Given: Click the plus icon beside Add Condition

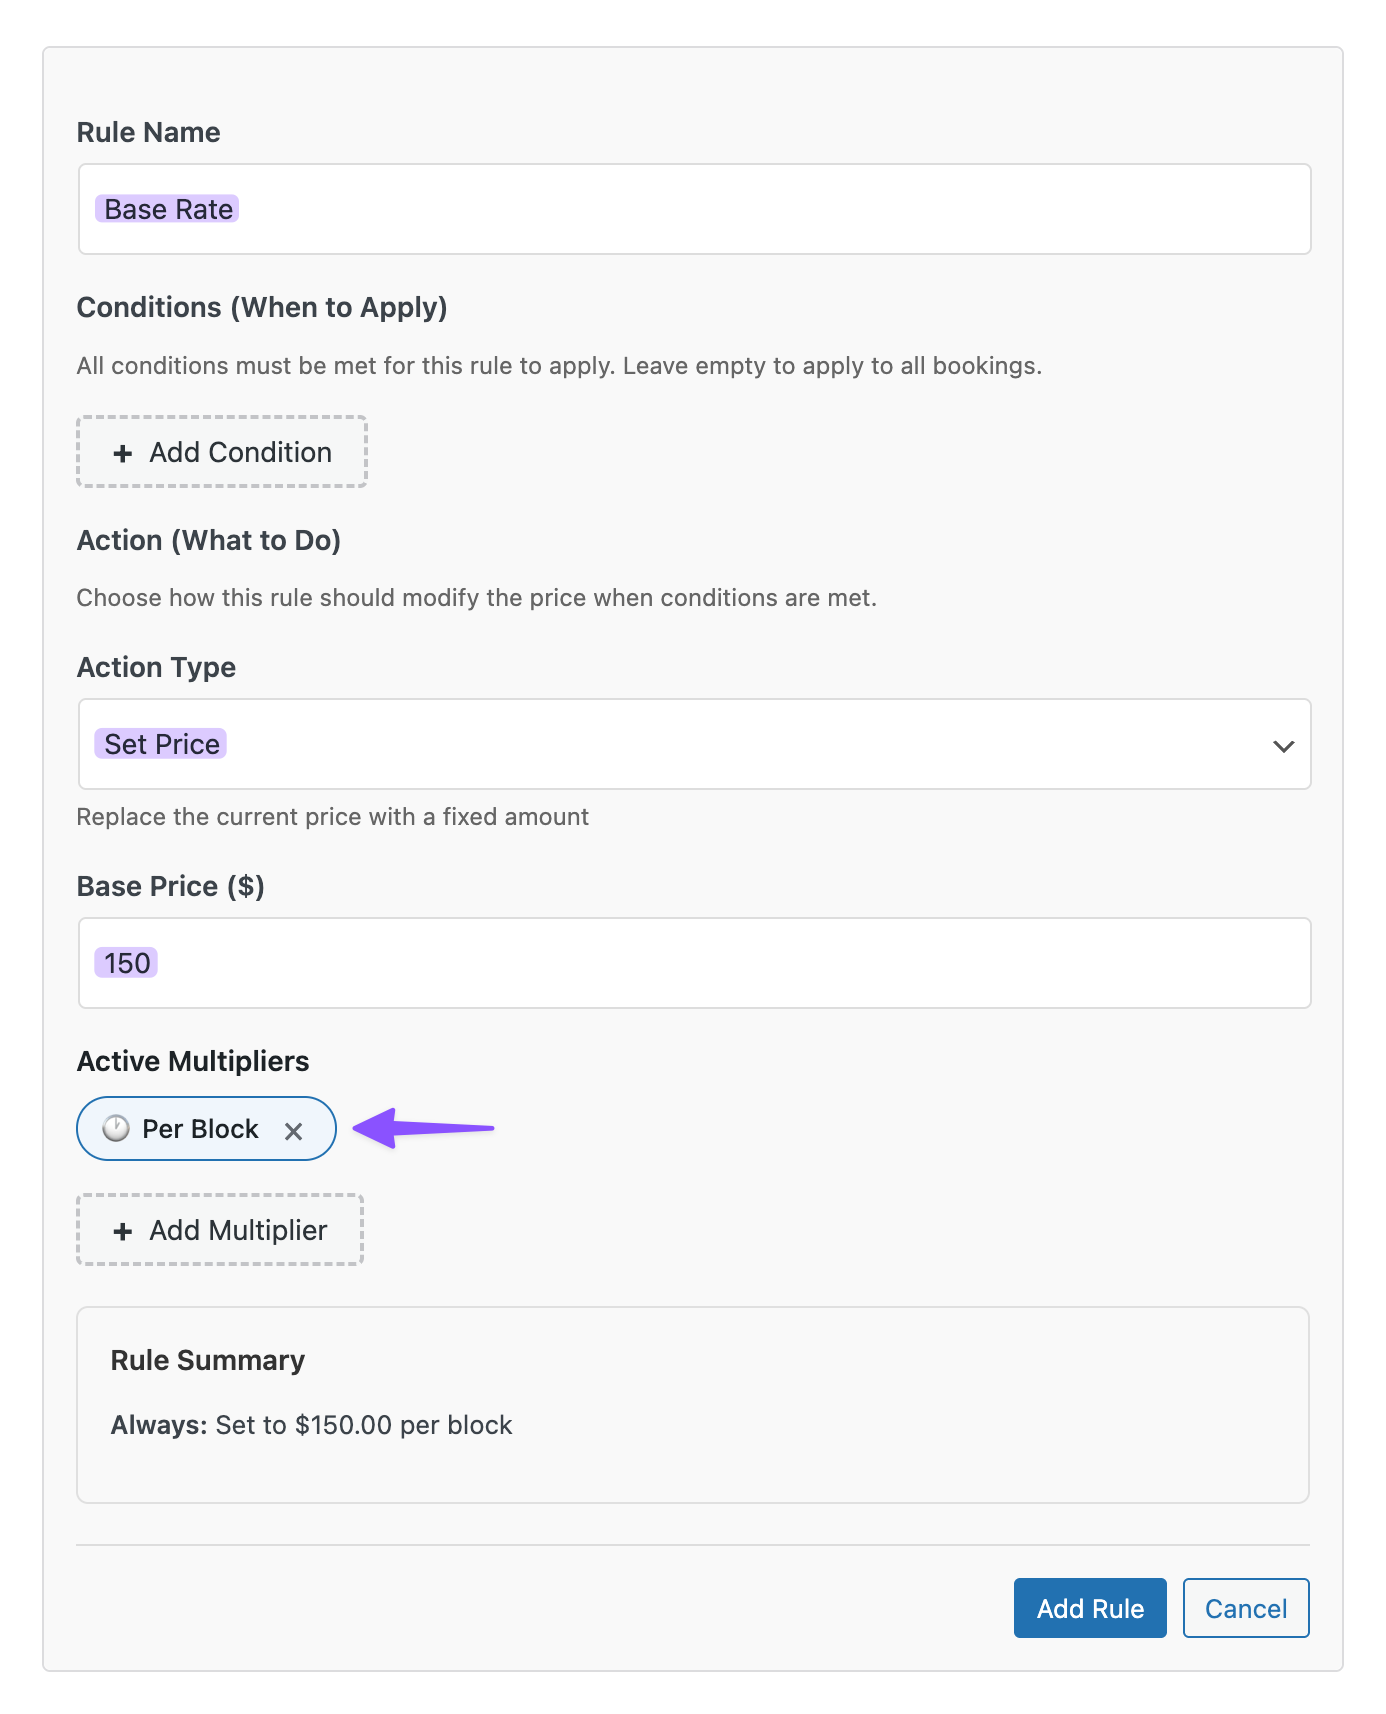Looking at the screenshot, I should pos(123,453).
